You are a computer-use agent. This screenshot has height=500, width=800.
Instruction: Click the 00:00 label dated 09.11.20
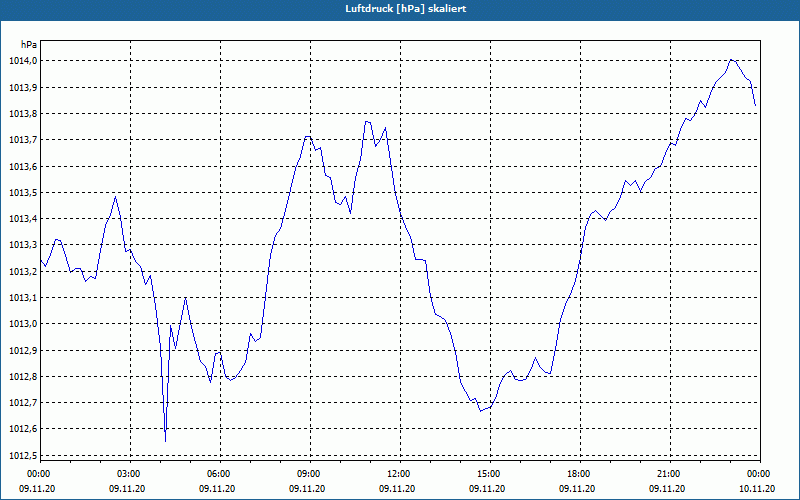click(38, 474)
